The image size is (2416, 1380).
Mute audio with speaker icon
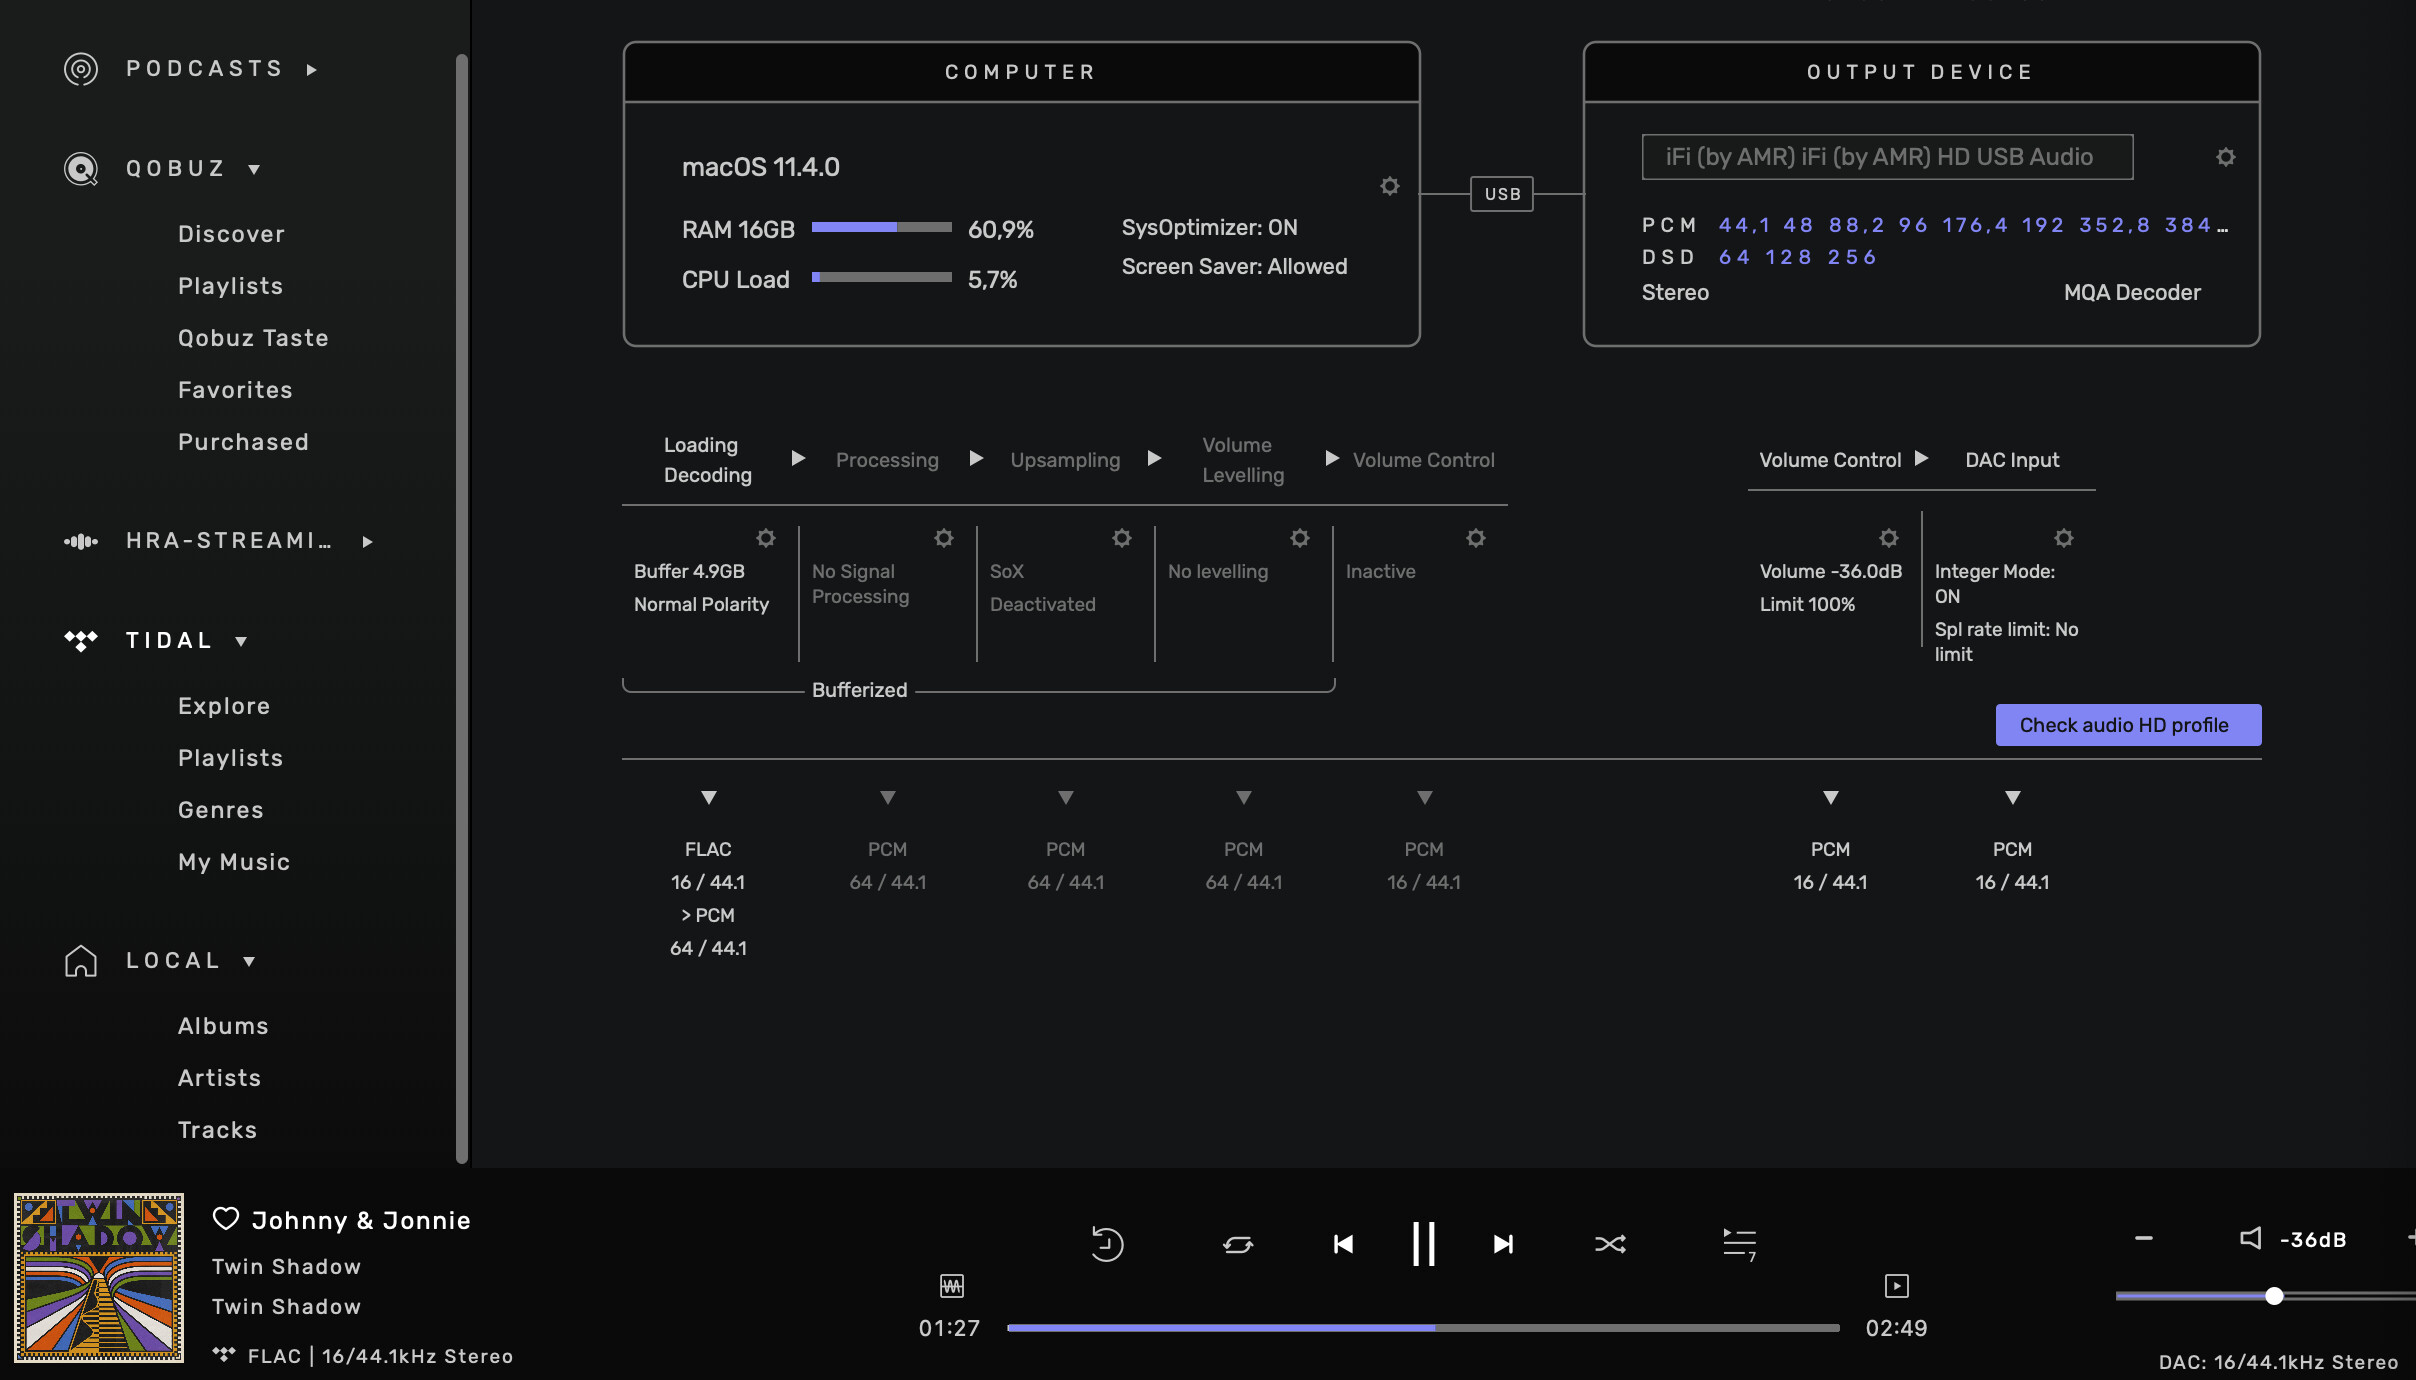[x=2251, y=1239]
